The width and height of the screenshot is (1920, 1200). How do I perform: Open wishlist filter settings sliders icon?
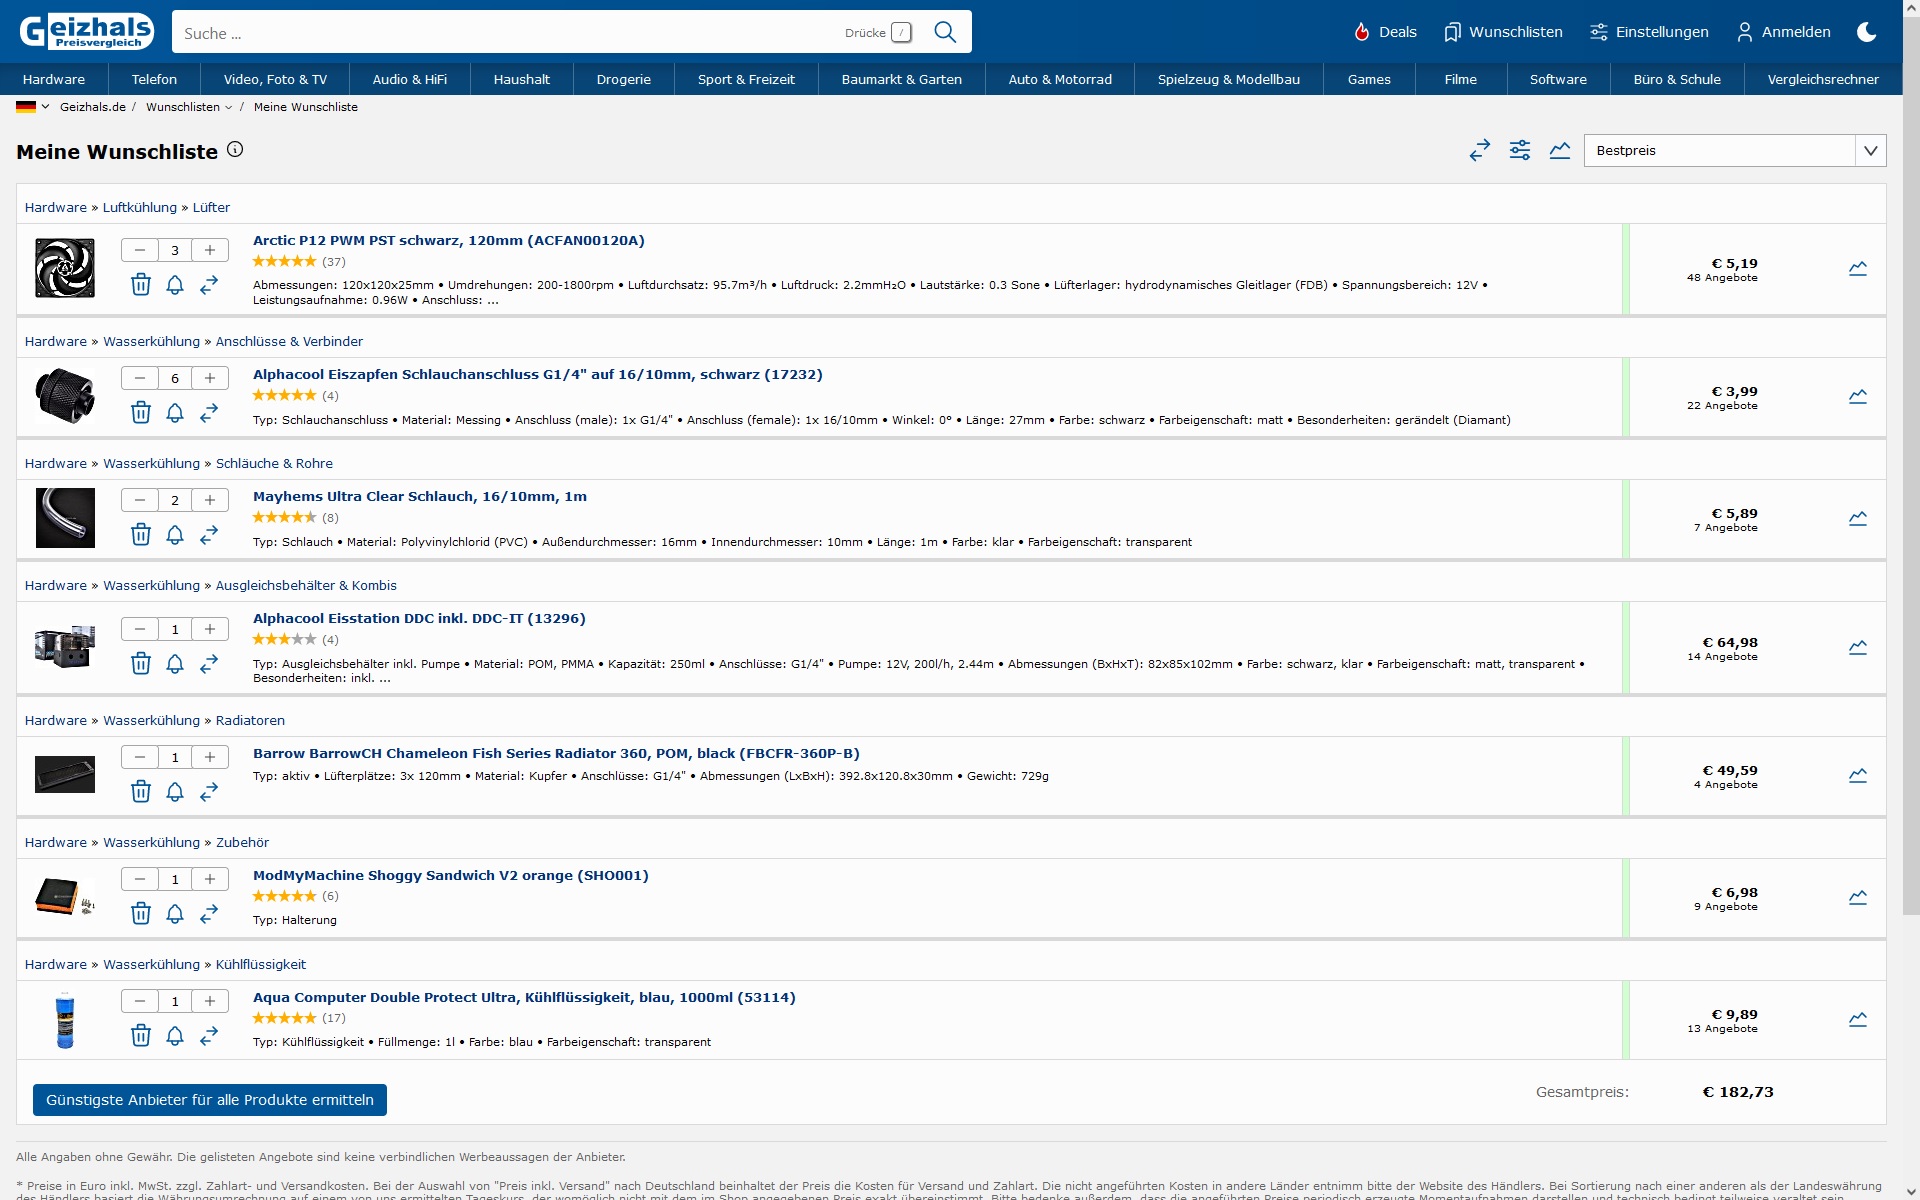(x=1519, y=151)
